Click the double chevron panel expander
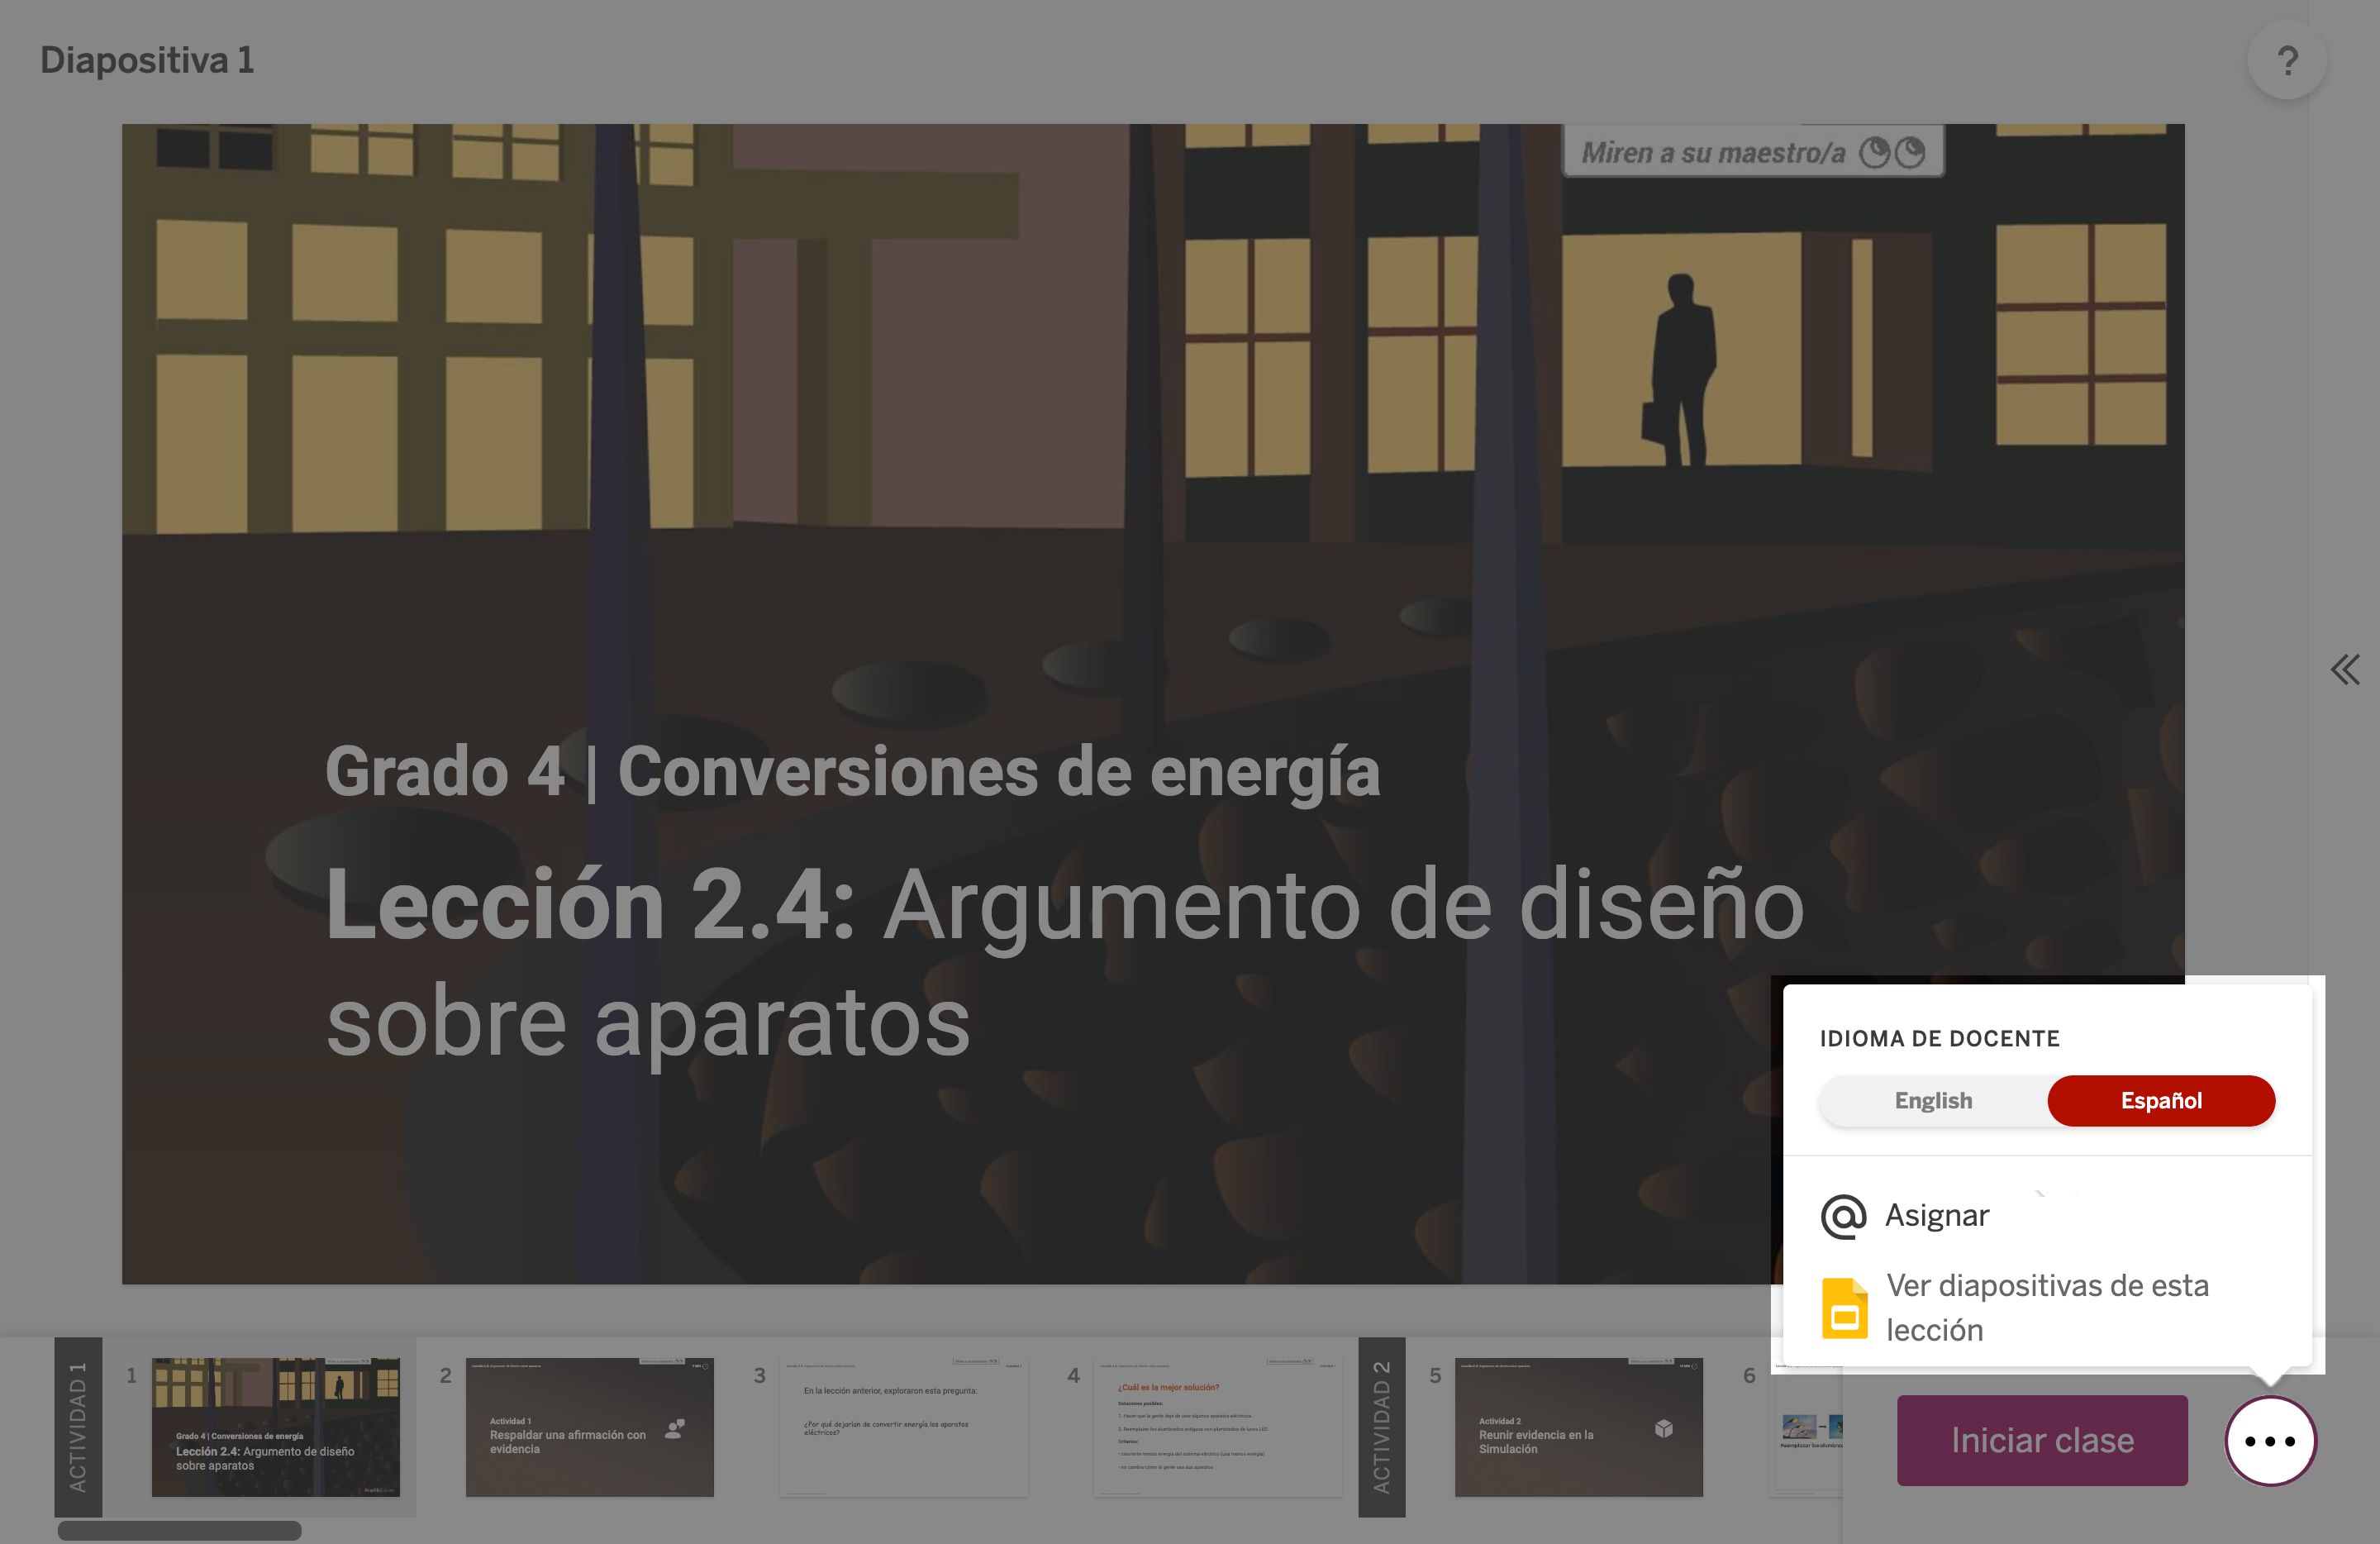Screen dimensions: 2380x1544 [x=2344, y=669]
